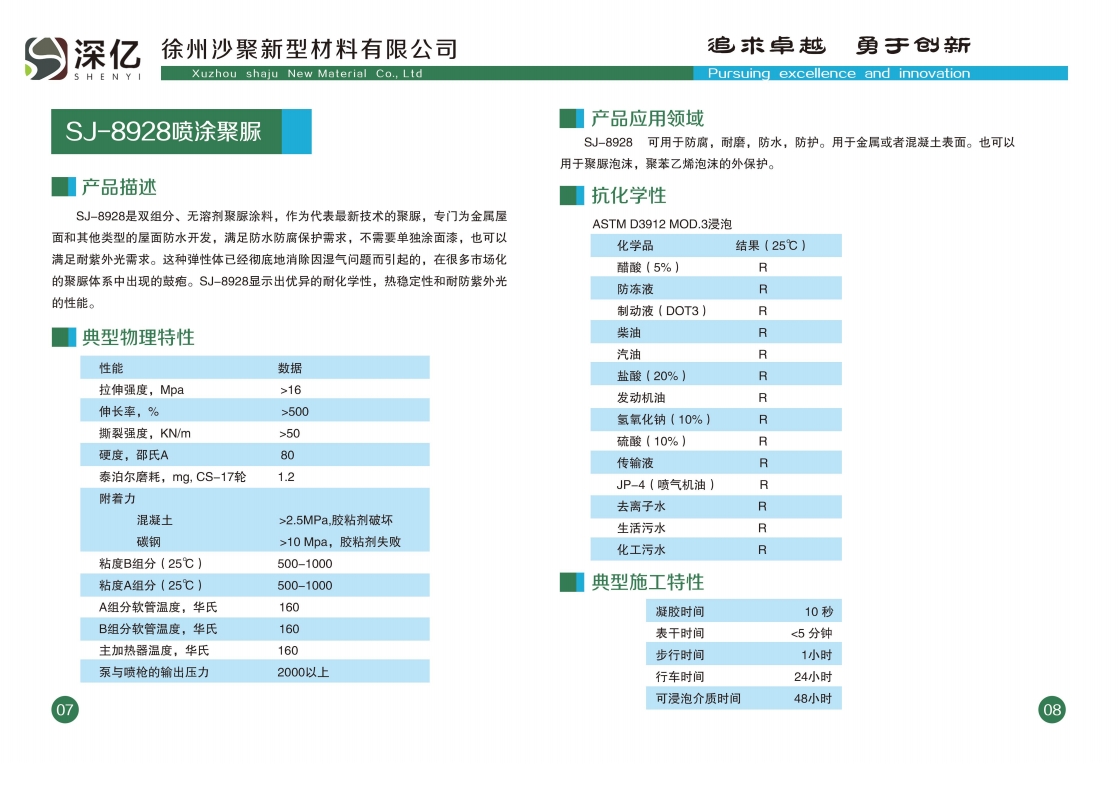Select the "A组分软管温度，华氏" label
The width and height of the screenshot is (1118, 789).
coord(158,607)
